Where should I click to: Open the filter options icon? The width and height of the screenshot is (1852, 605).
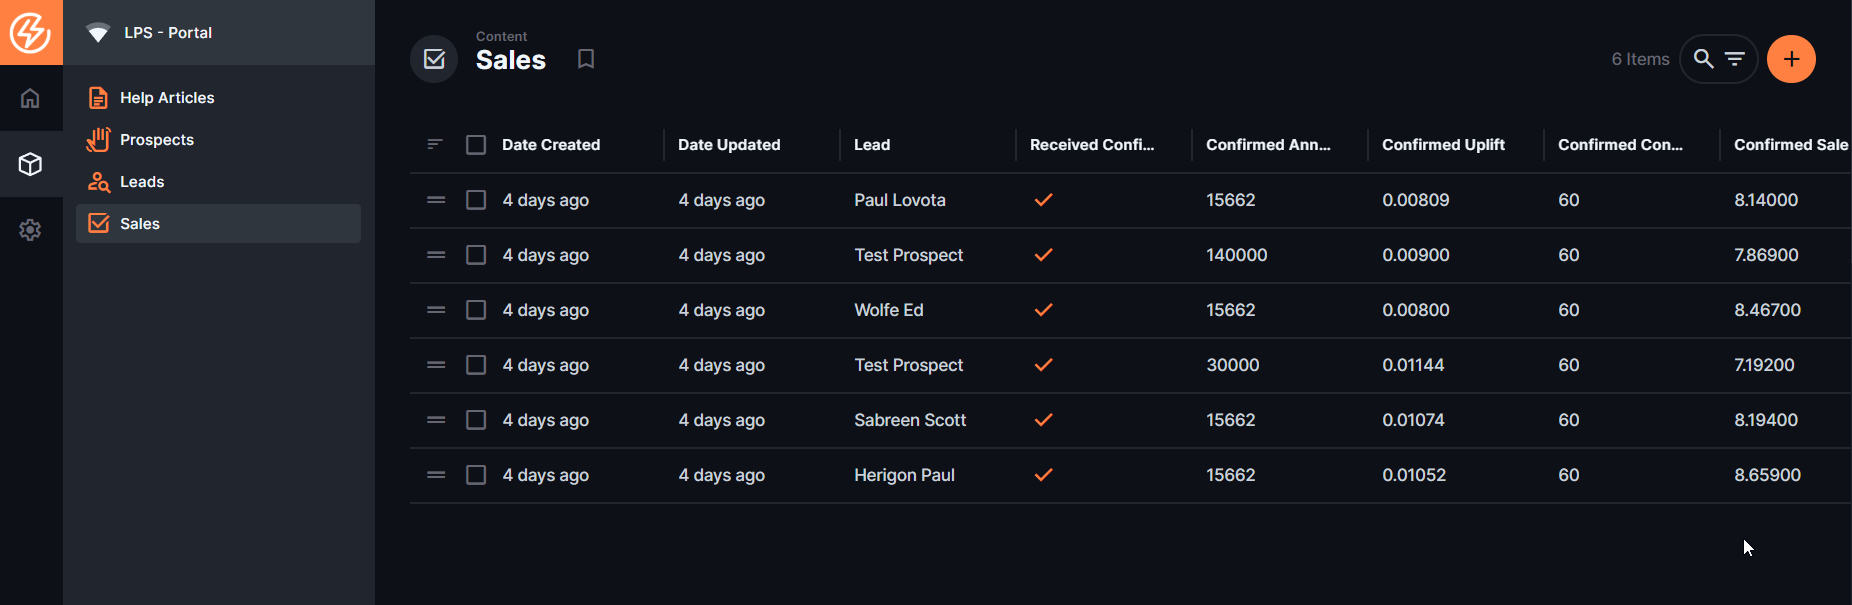pos(1735,59)
